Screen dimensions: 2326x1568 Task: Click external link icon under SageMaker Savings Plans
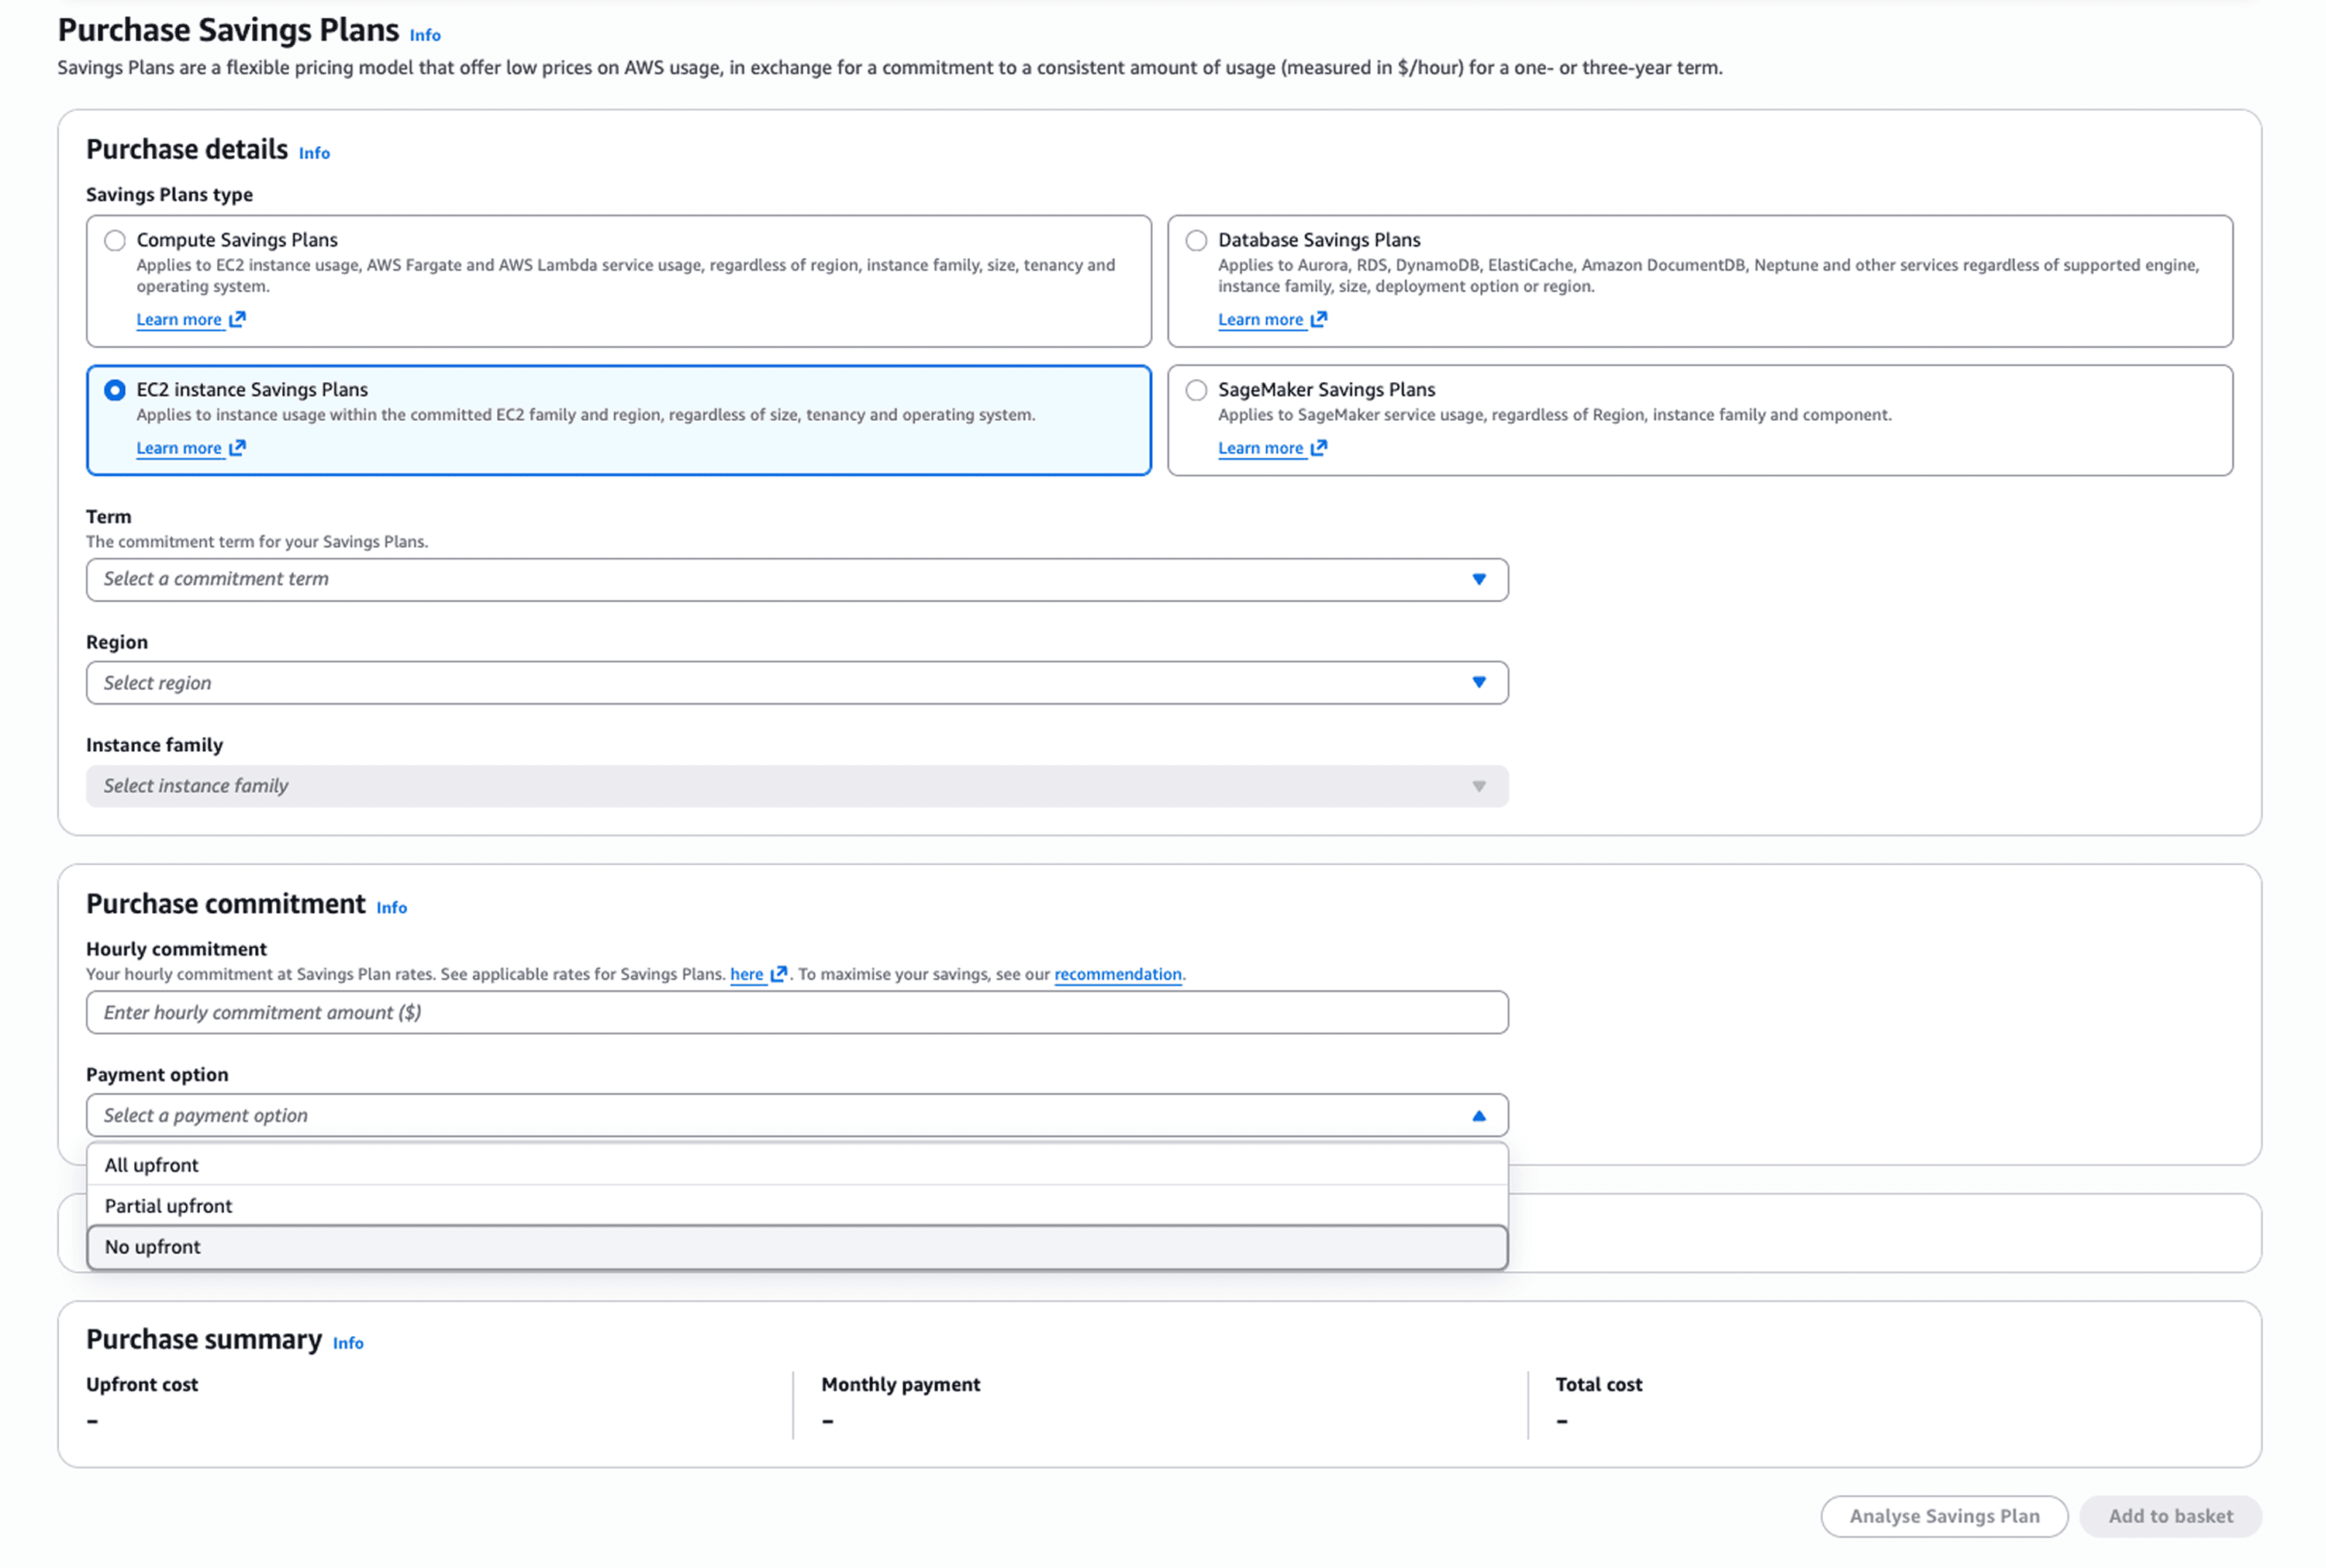pos(1318,448)
